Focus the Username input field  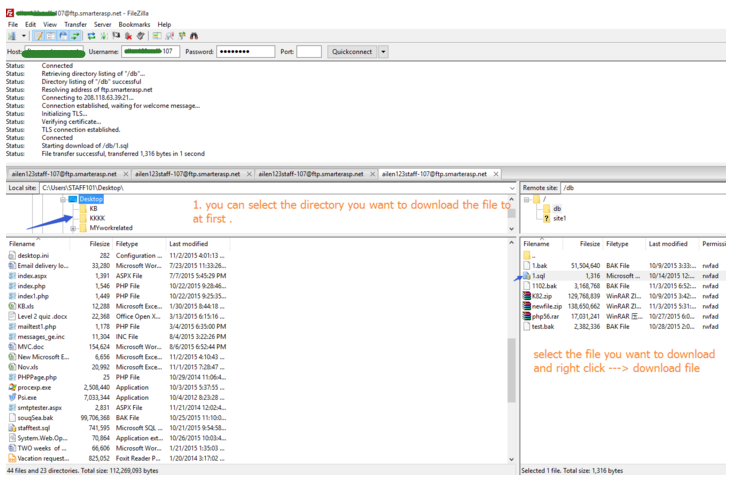(x=151, y=52)
